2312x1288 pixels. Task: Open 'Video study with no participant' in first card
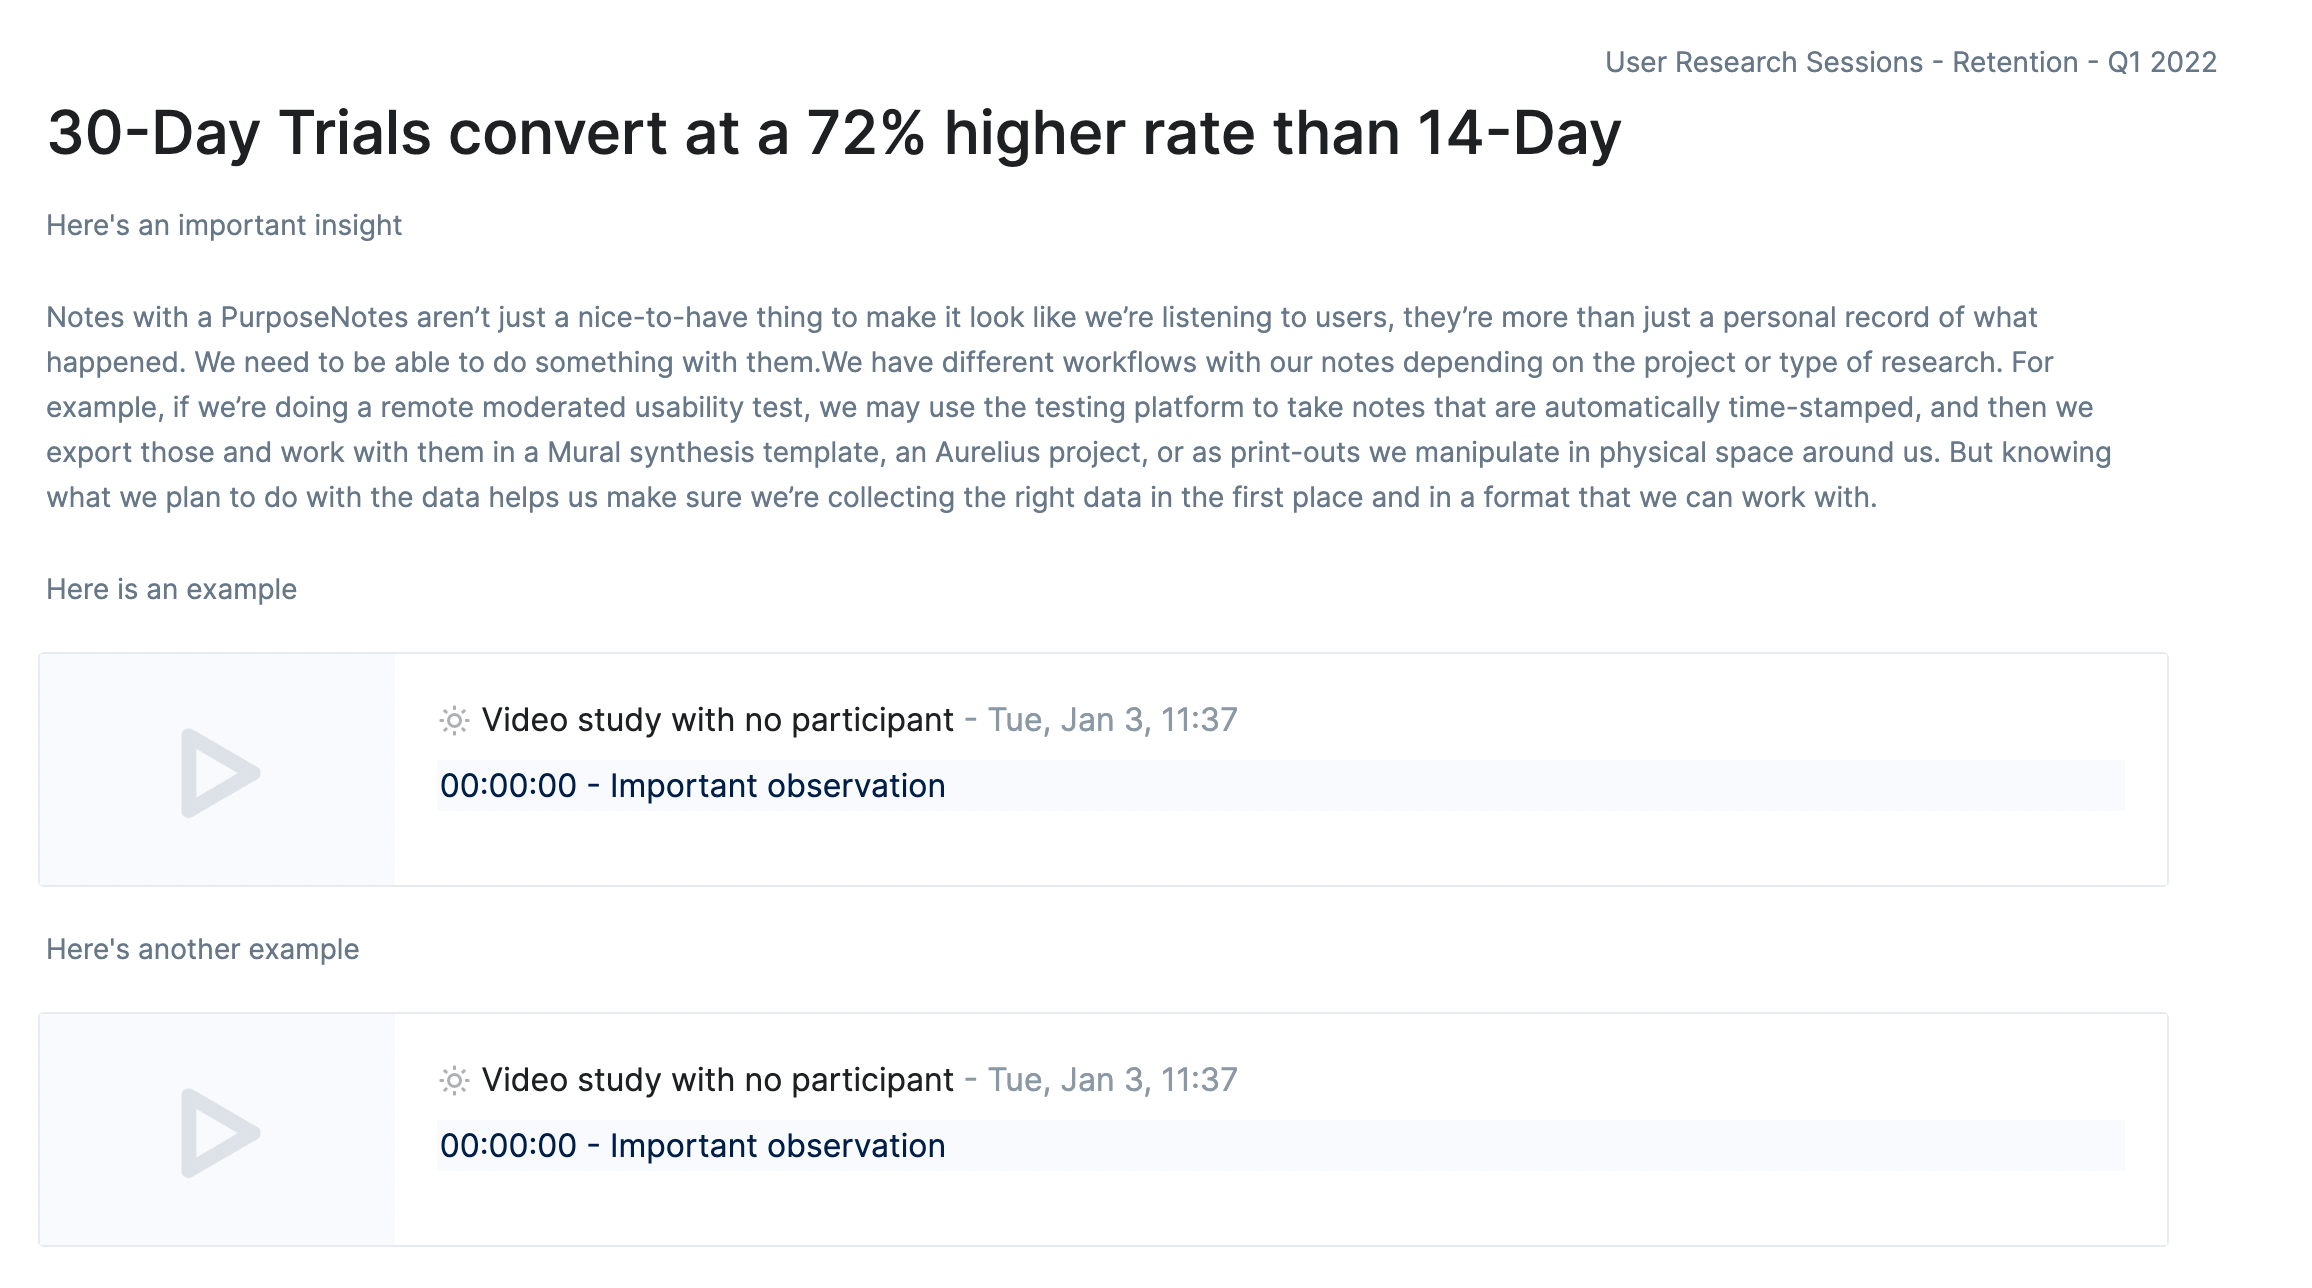click(717, 720)
